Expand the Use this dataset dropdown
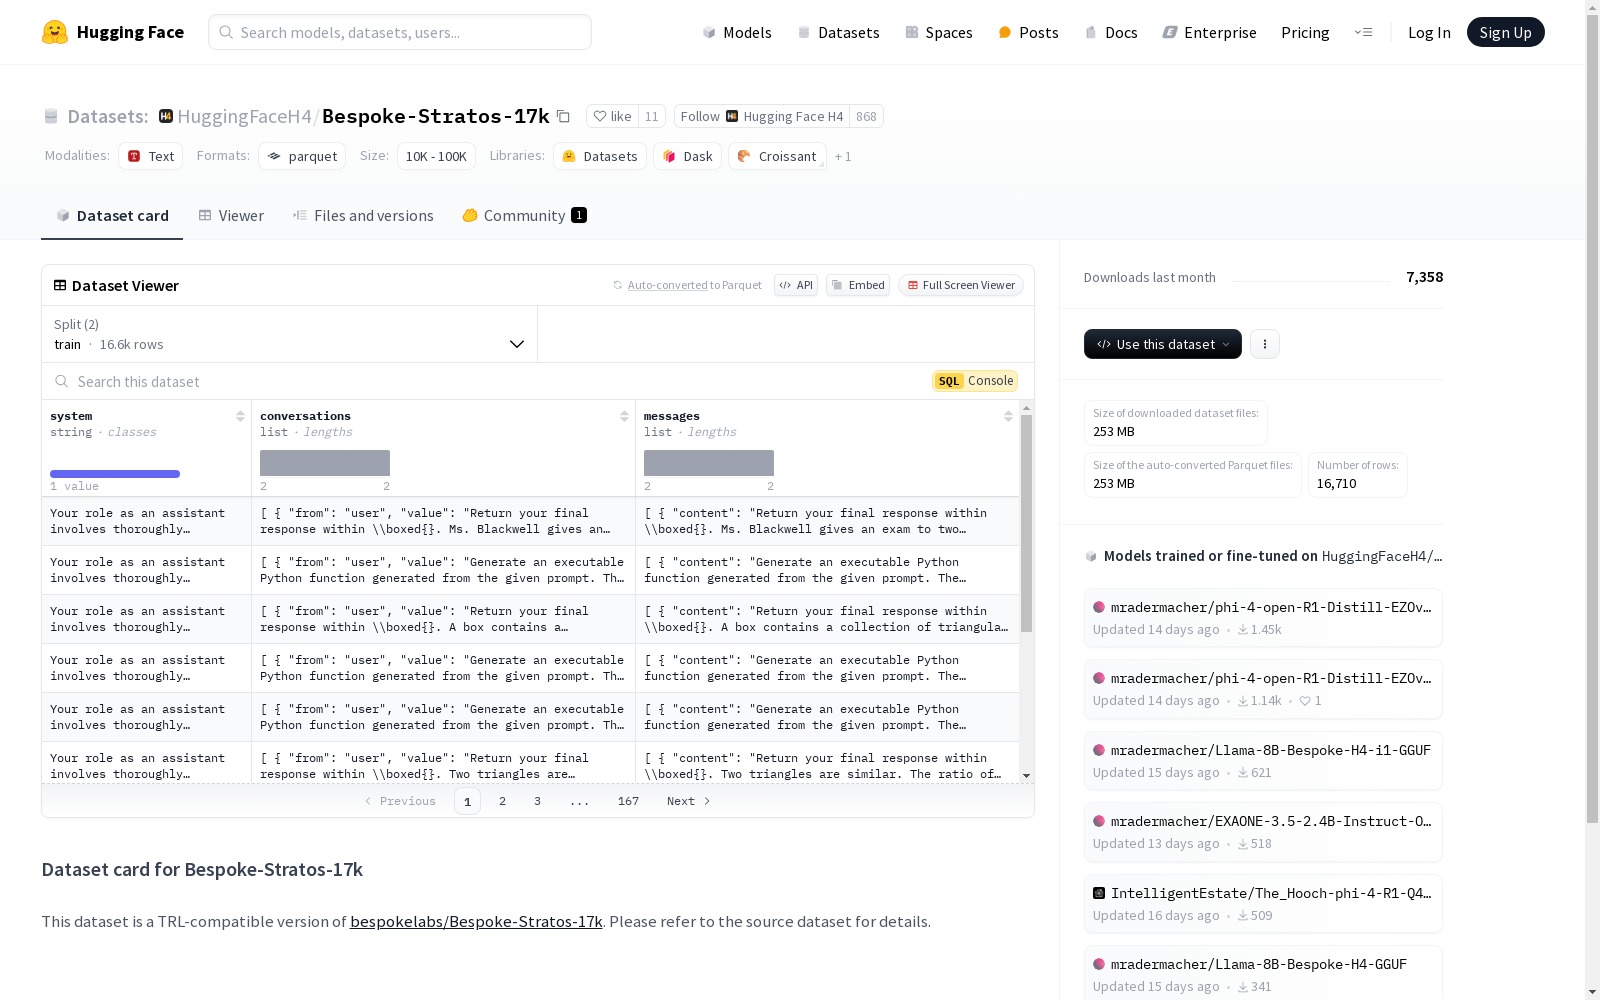The height and width of the screenshot is (1000, 1600). (1163, 344)
